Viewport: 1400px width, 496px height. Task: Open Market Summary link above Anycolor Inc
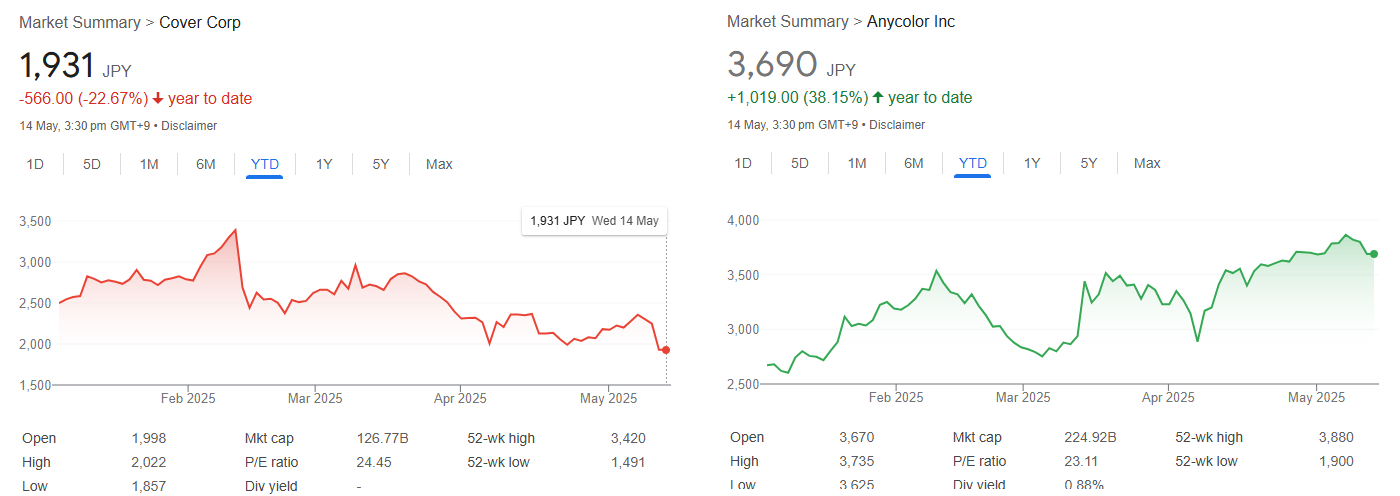(x=787, y=22)
